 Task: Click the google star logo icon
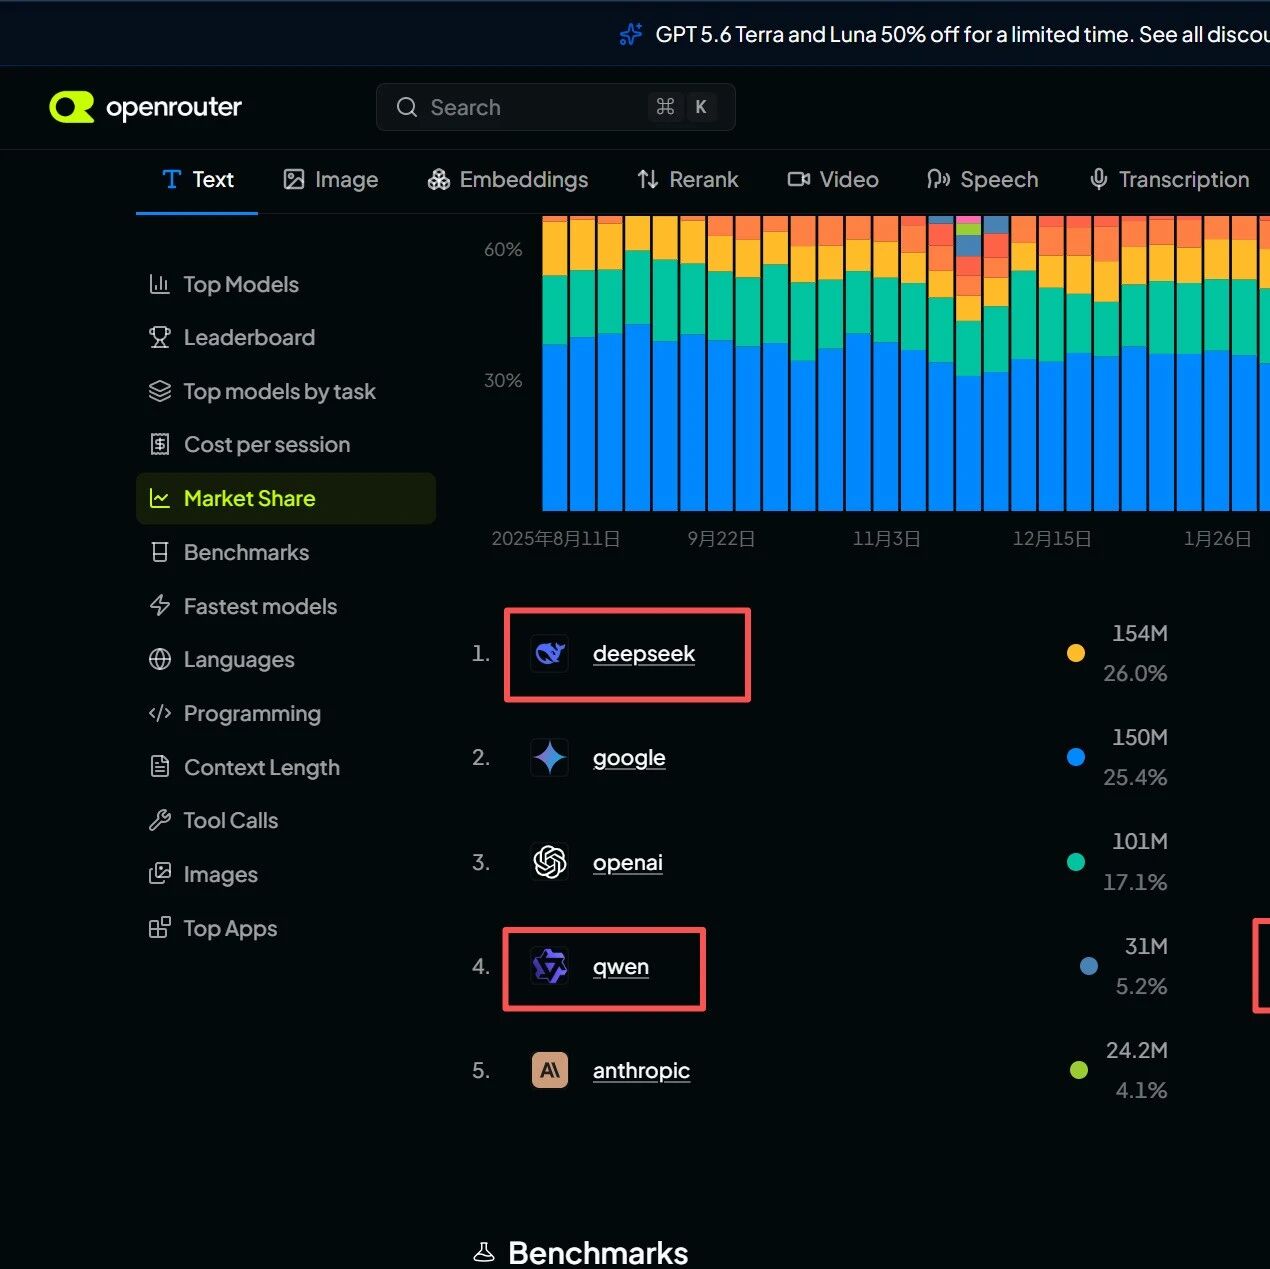point(550,758)
